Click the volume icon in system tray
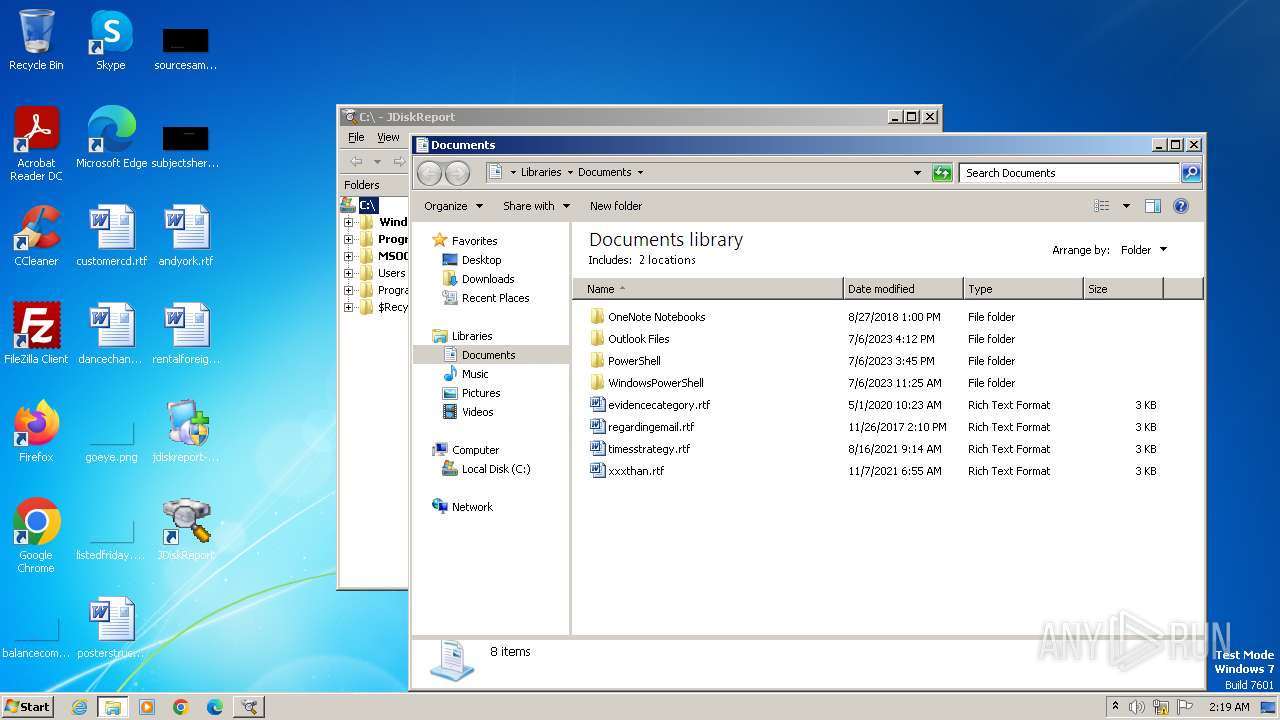1280x720 pixels. click(1137, 707)
